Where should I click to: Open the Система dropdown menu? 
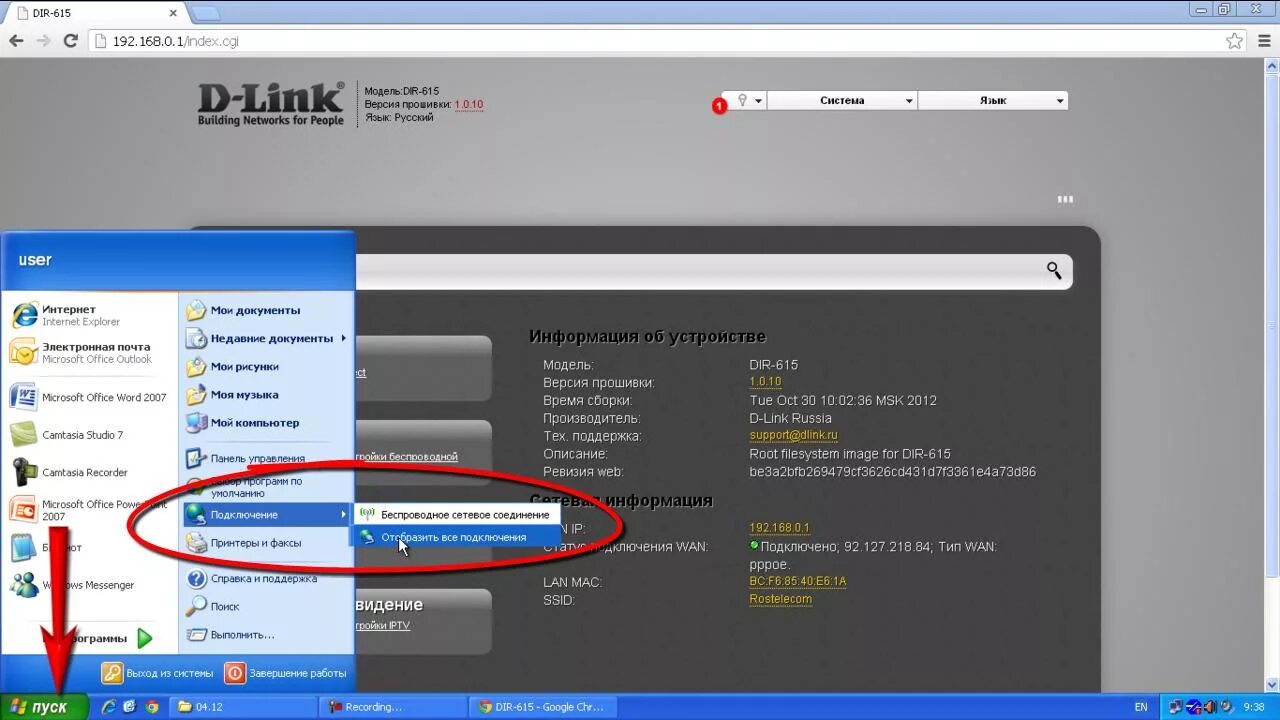(842, 100)
